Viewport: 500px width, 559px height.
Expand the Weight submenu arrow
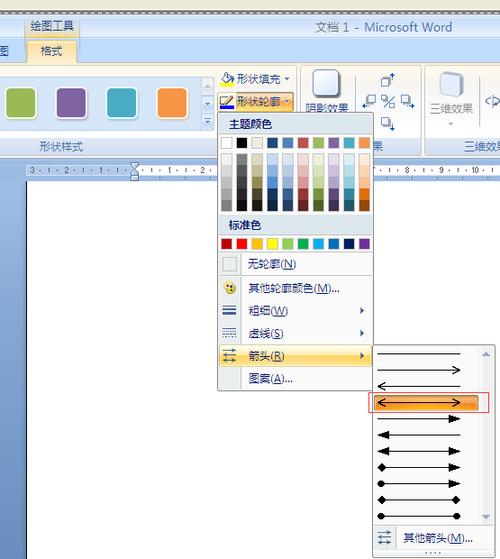point(362,311)
